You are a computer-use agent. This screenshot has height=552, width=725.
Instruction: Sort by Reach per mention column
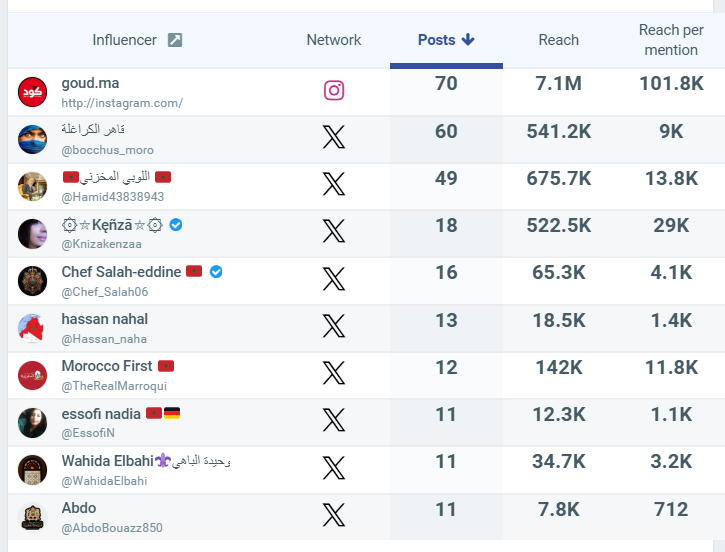pos(669,40)
